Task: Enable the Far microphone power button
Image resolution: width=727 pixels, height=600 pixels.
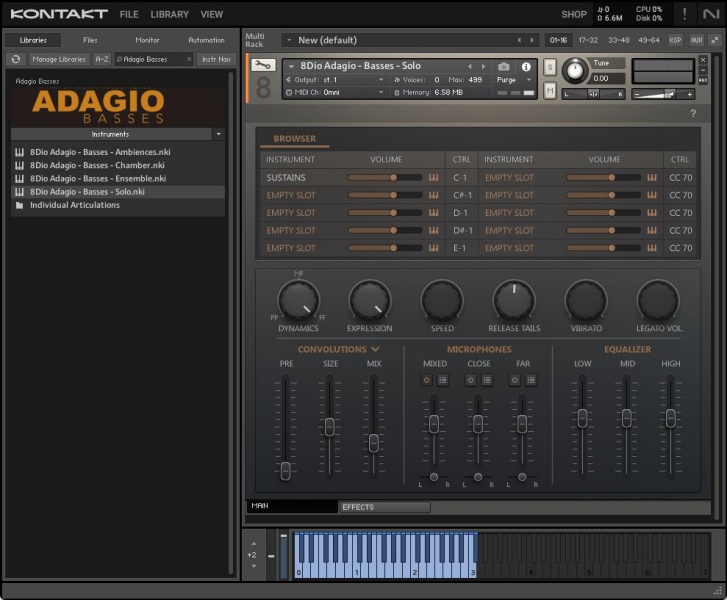Action: tap(515, 380)
